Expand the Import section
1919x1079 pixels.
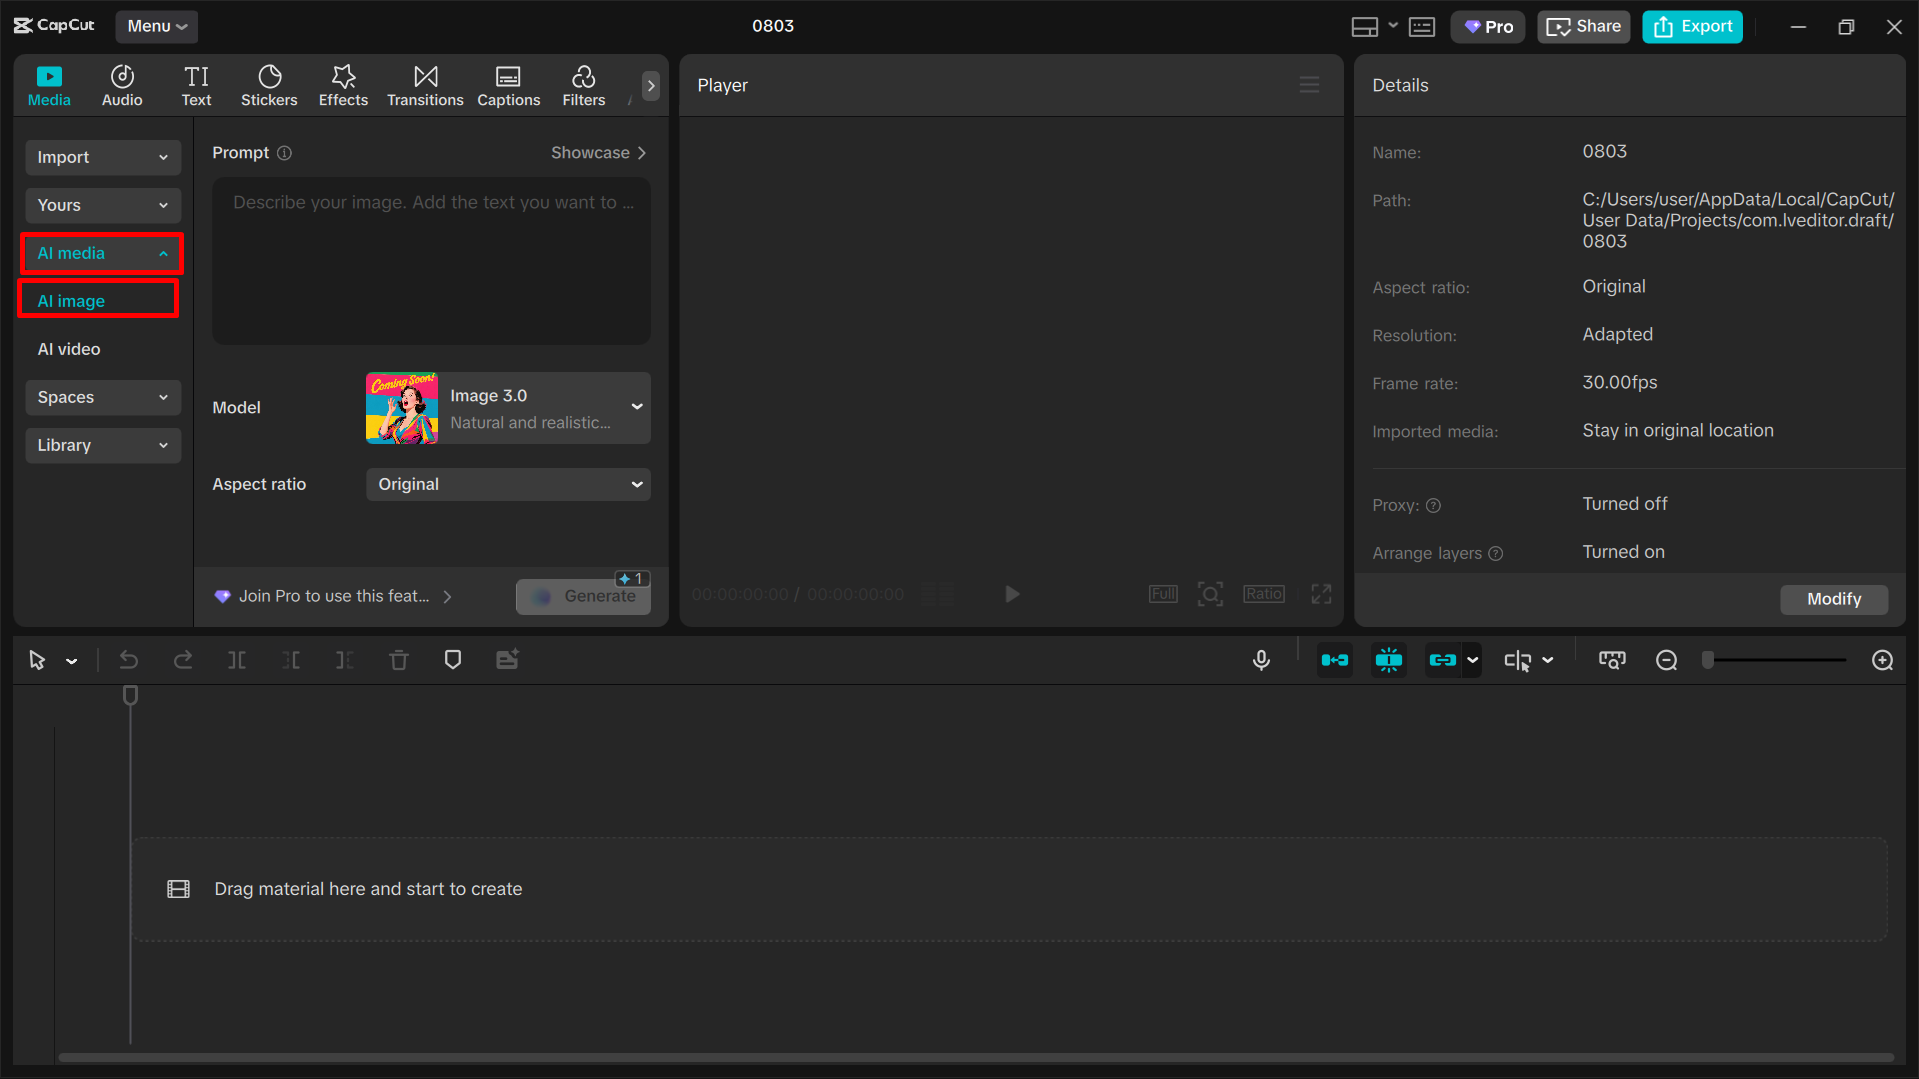102,157
